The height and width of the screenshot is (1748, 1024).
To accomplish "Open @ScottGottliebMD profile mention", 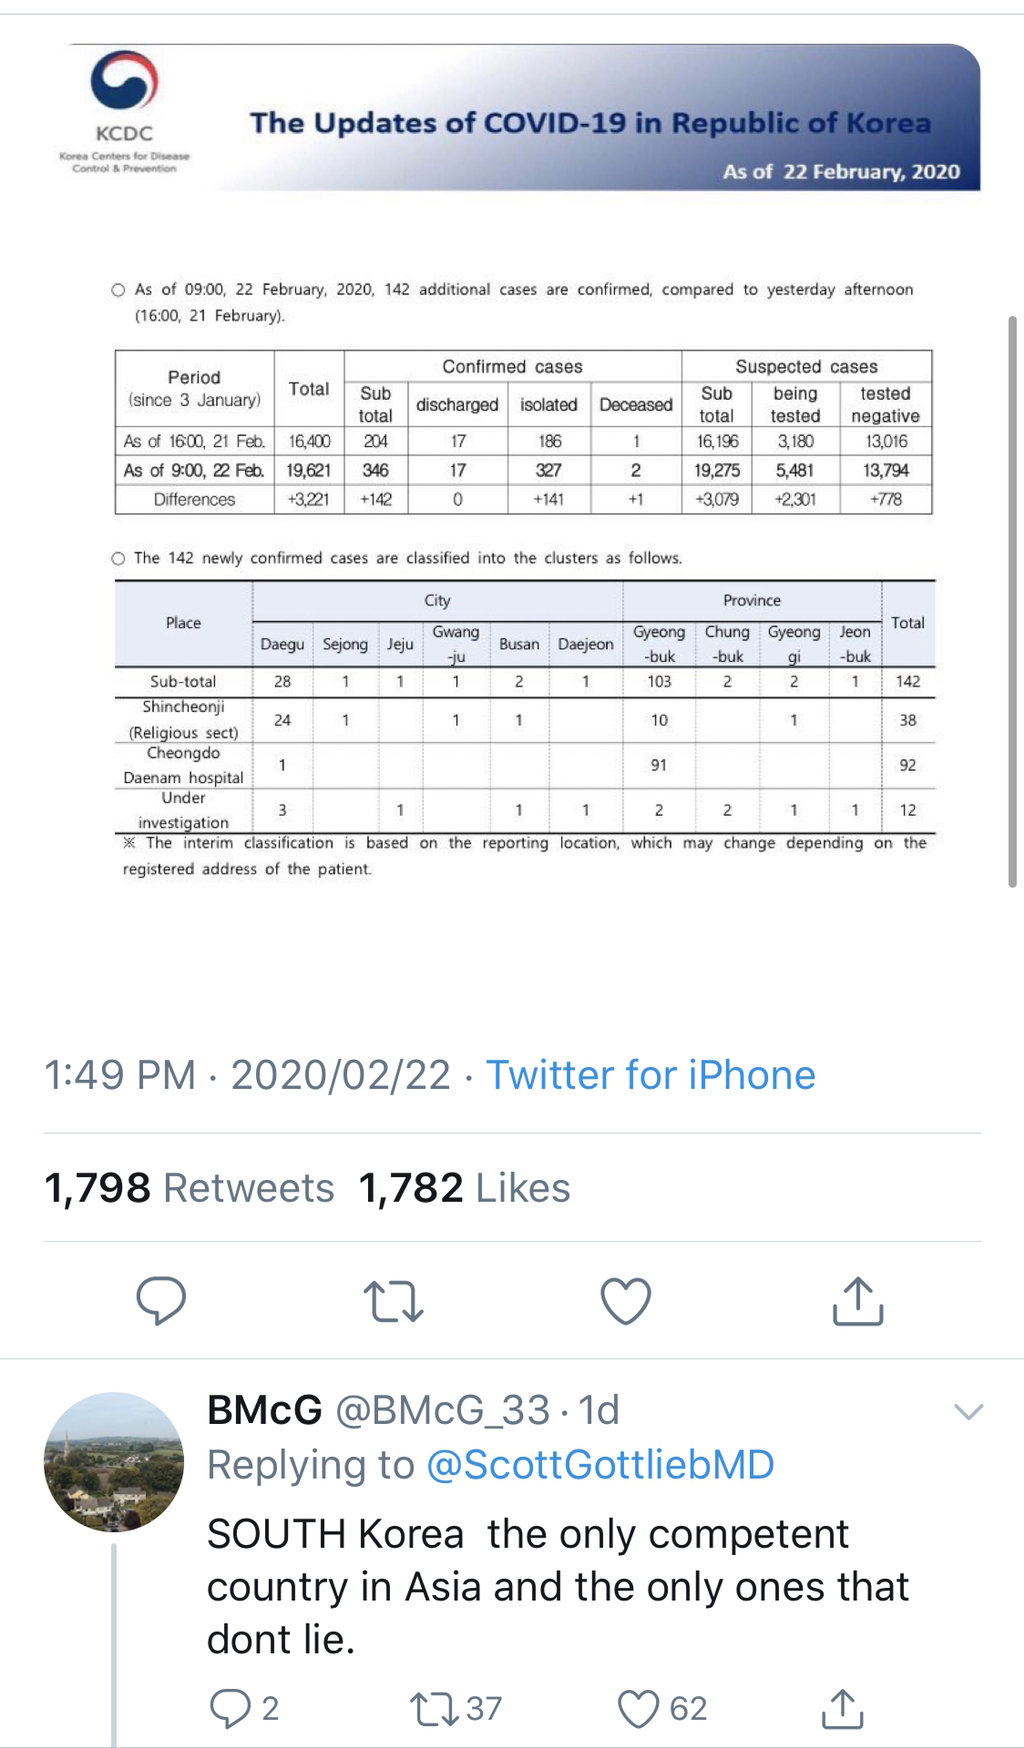I will point(600,1464).
